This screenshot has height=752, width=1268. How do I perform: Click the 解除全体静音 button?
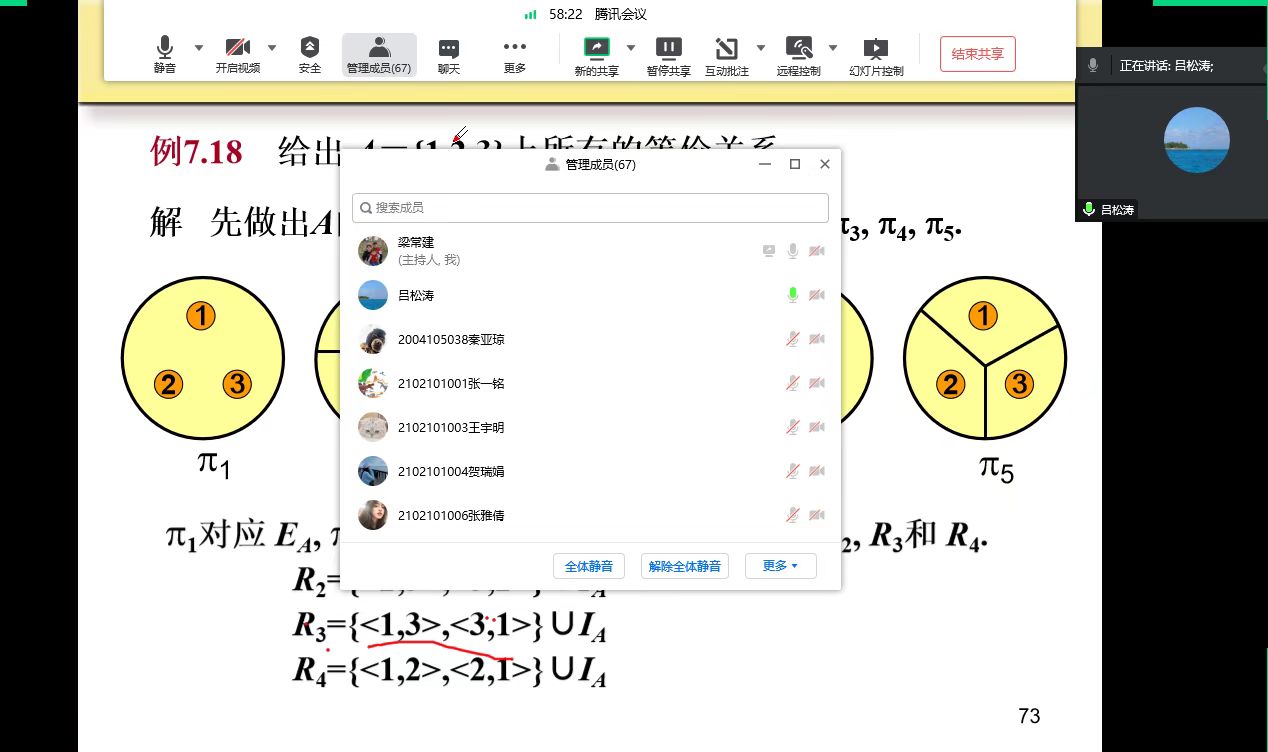[x=684, y=566]
